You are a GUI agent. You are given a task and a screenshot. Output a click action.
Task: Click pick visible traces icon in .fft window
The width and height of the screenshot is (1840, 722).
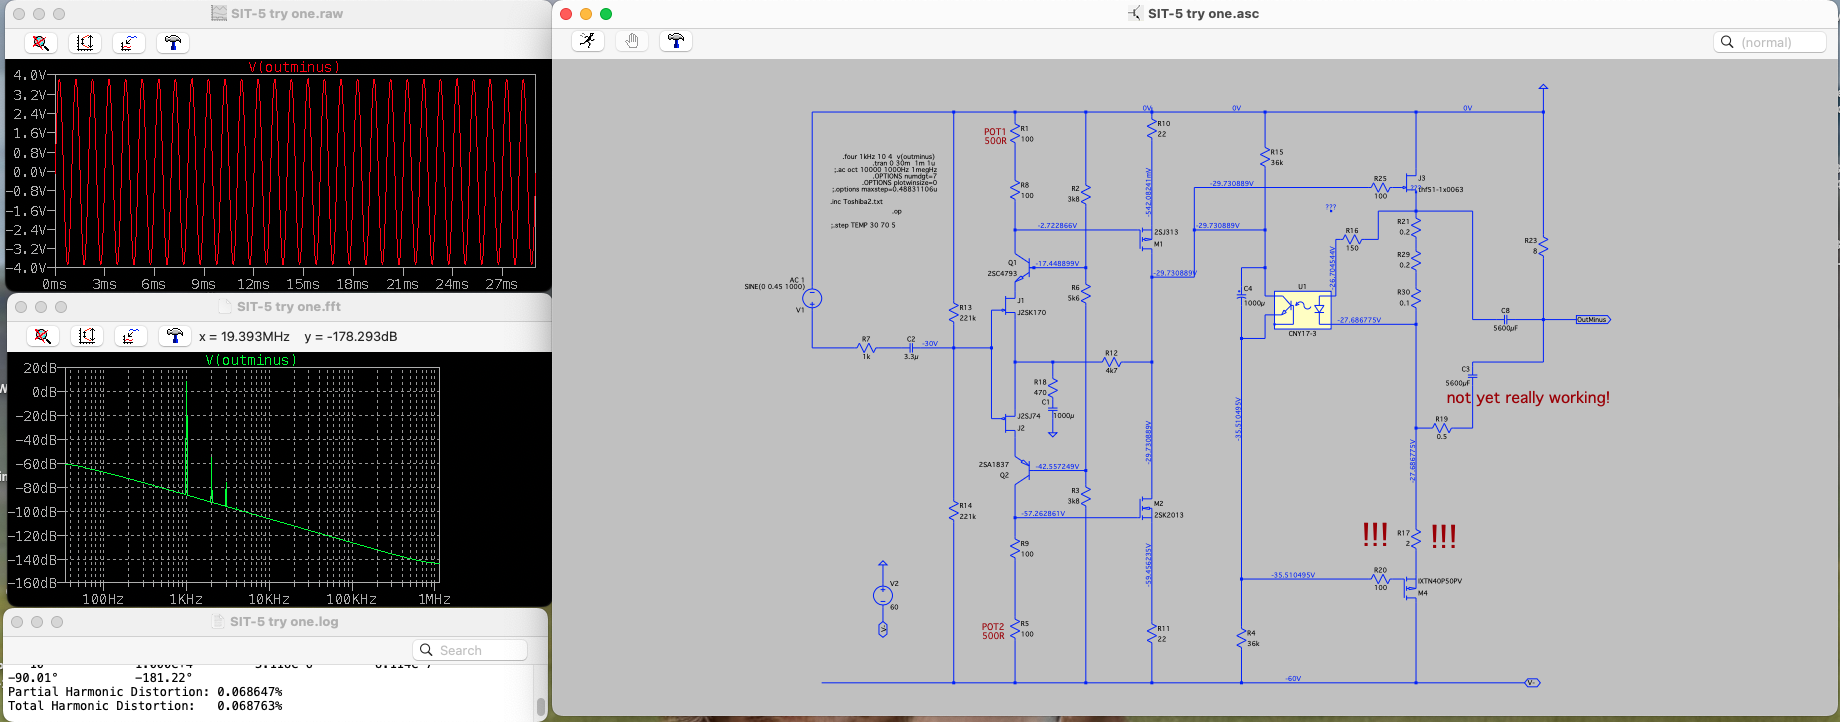(x=131, y=336)
